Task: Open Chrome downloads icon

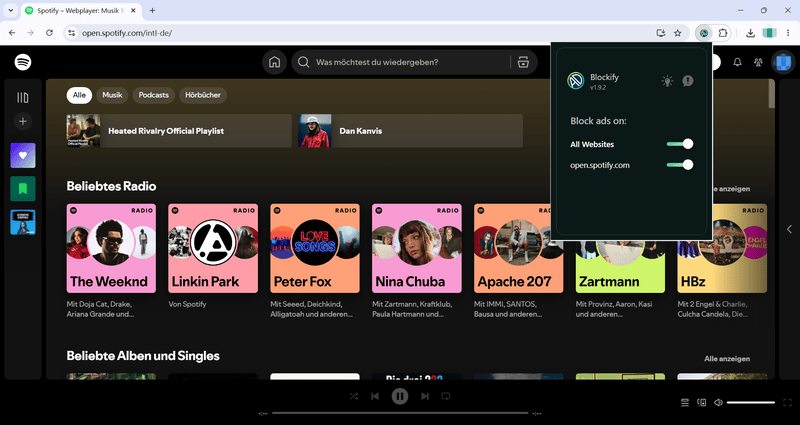Action: (x=750, y=33)
